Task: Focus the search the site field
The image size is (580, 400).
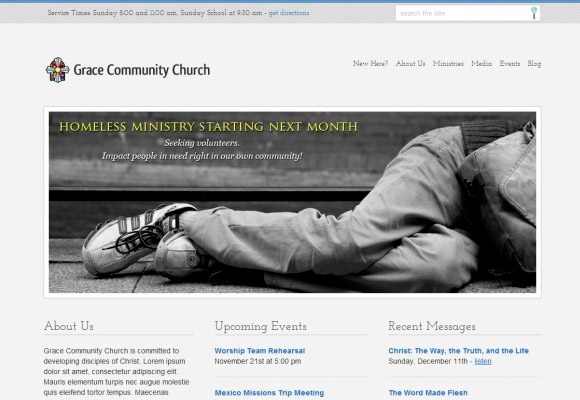Action: point(462,13)
